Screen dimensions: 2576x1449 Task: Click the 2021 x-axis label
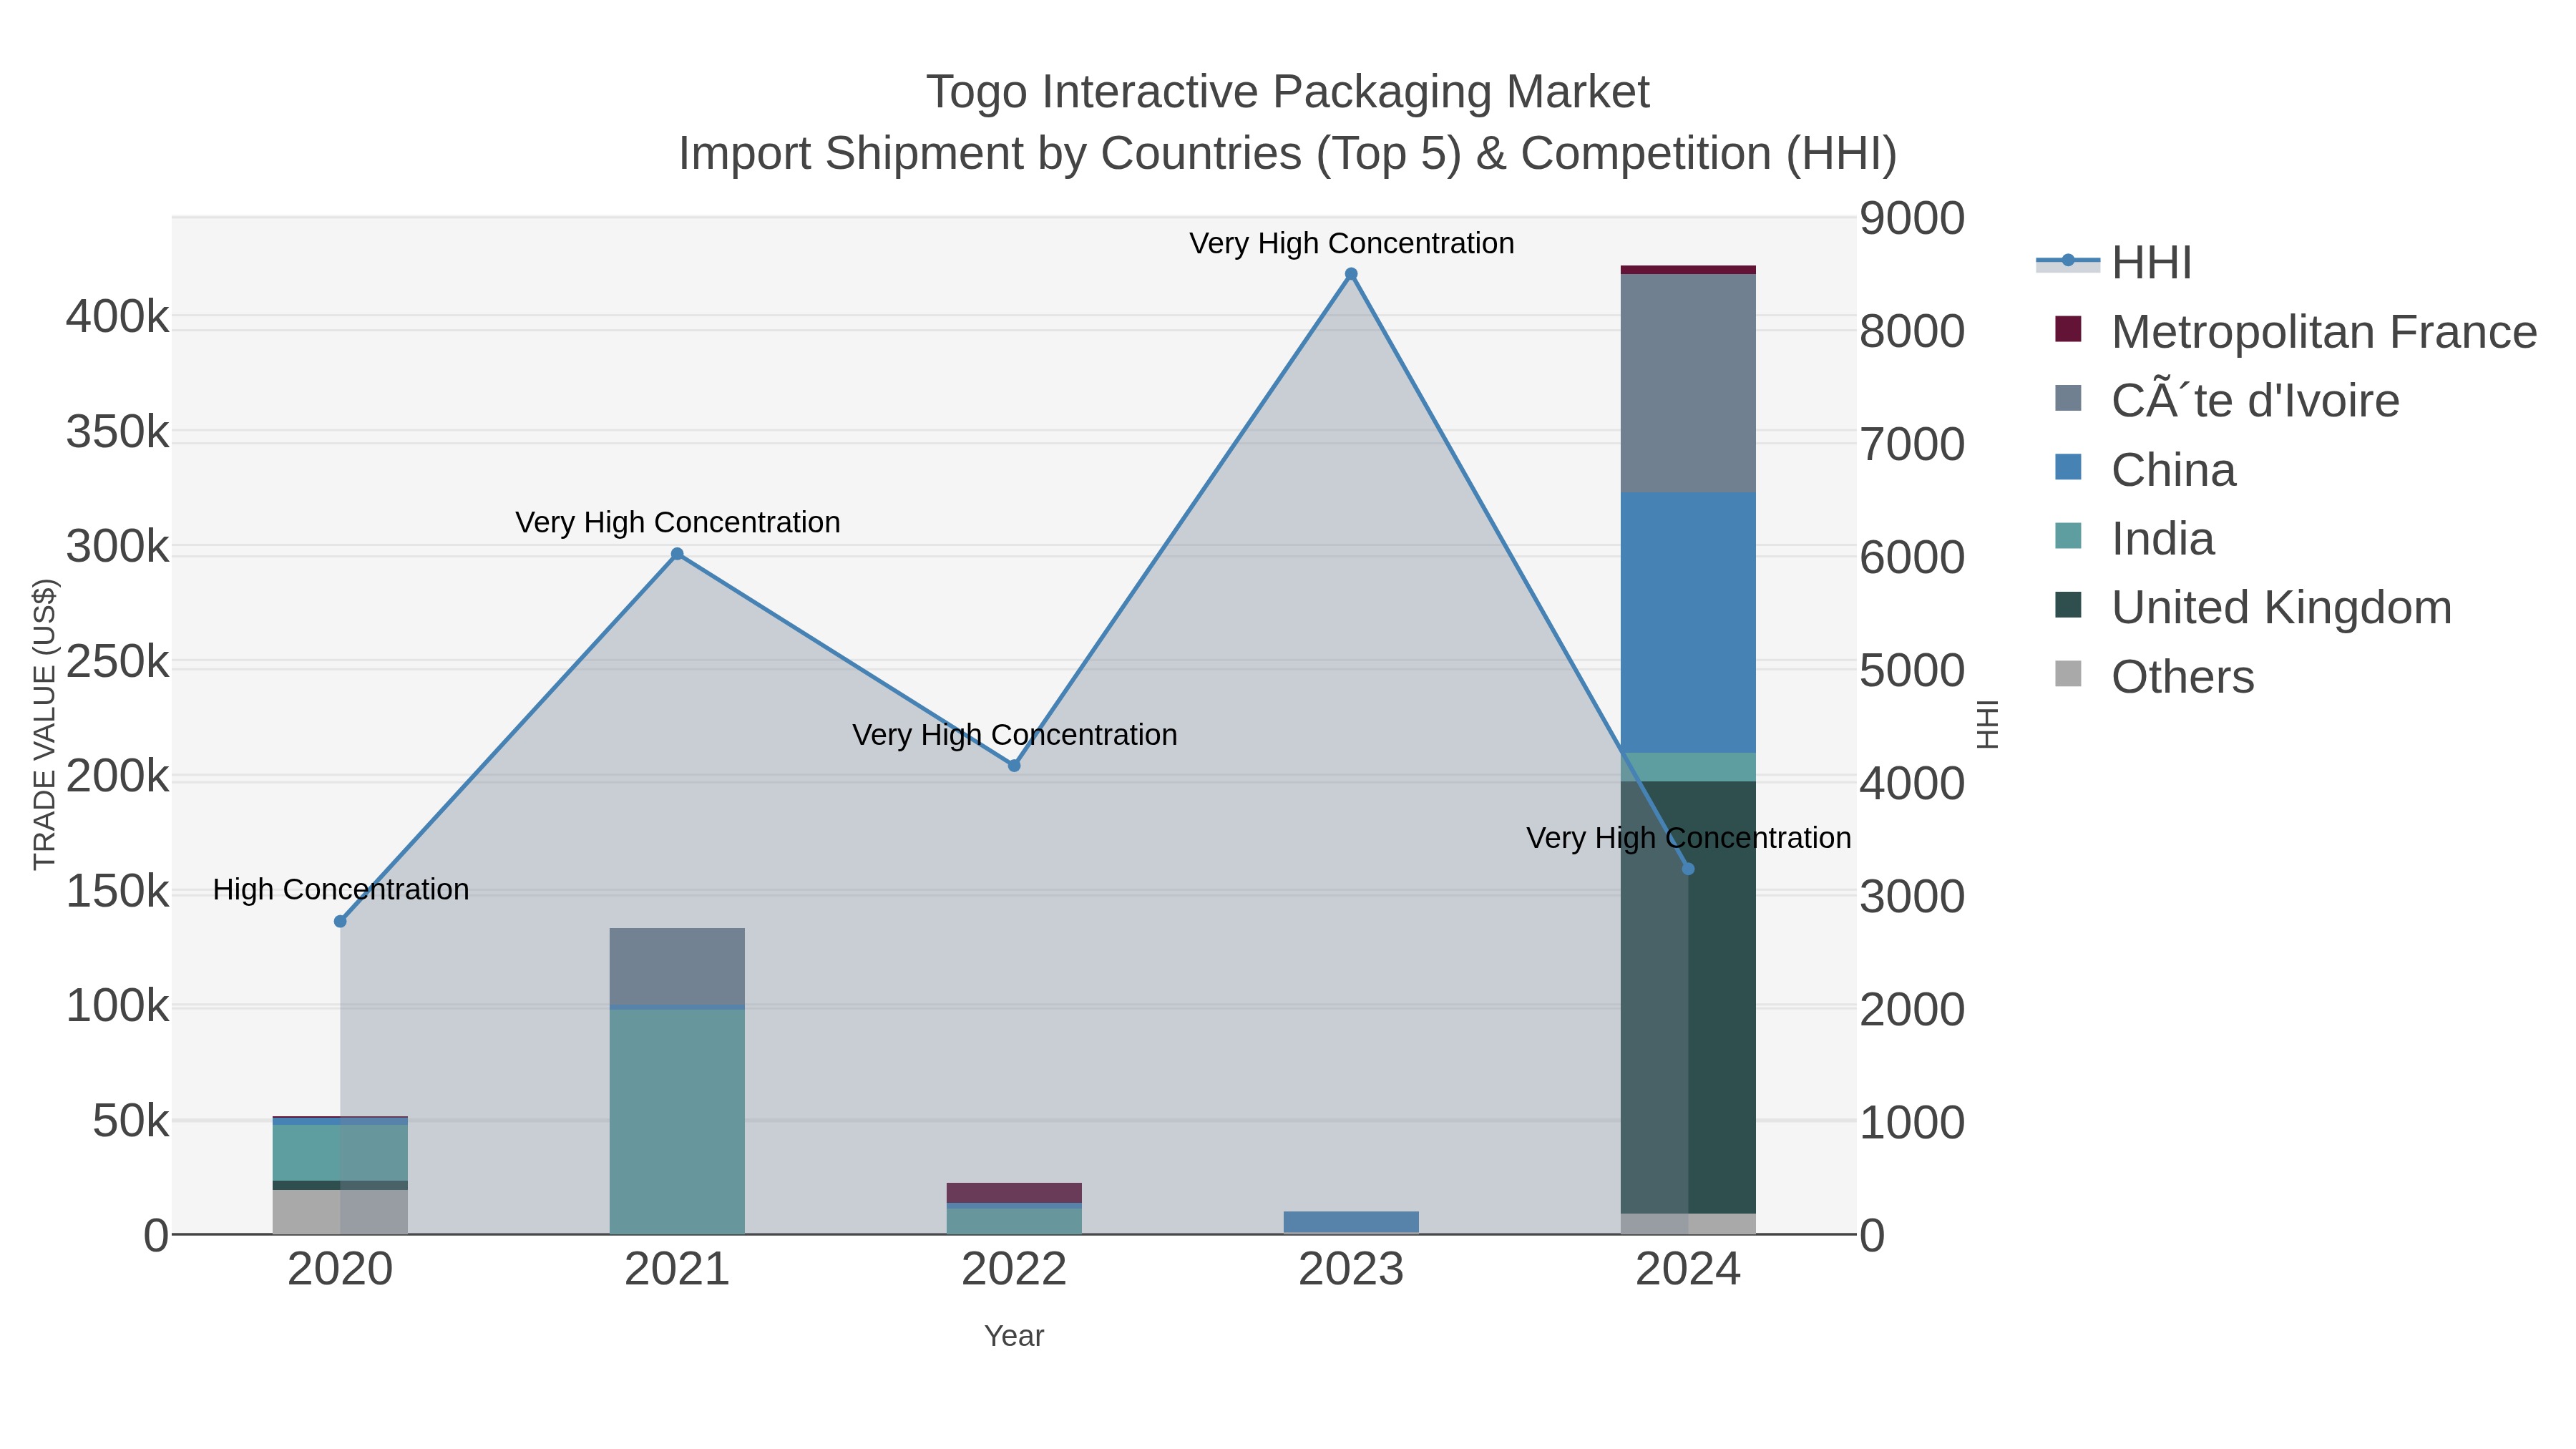677,1270
